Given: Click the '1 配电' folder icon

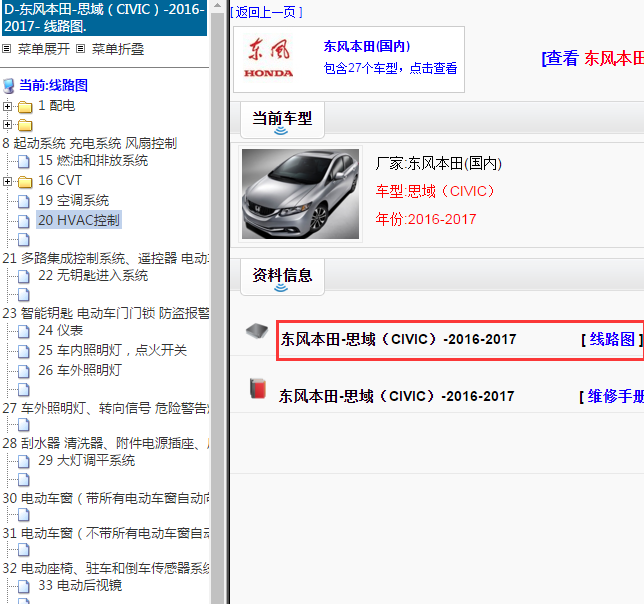Looking at the screenshot, I should [25, 107].
